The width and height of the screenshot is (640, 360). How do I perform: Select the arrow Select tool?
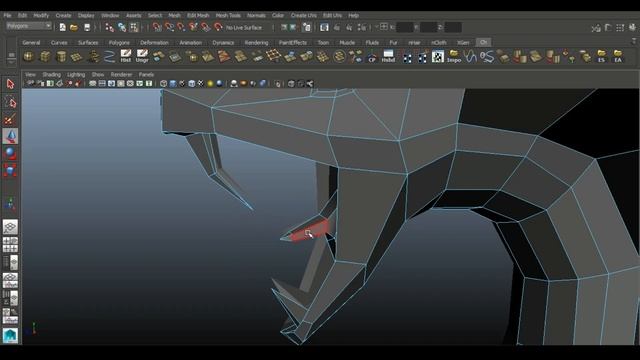click(x=10, y=84)
